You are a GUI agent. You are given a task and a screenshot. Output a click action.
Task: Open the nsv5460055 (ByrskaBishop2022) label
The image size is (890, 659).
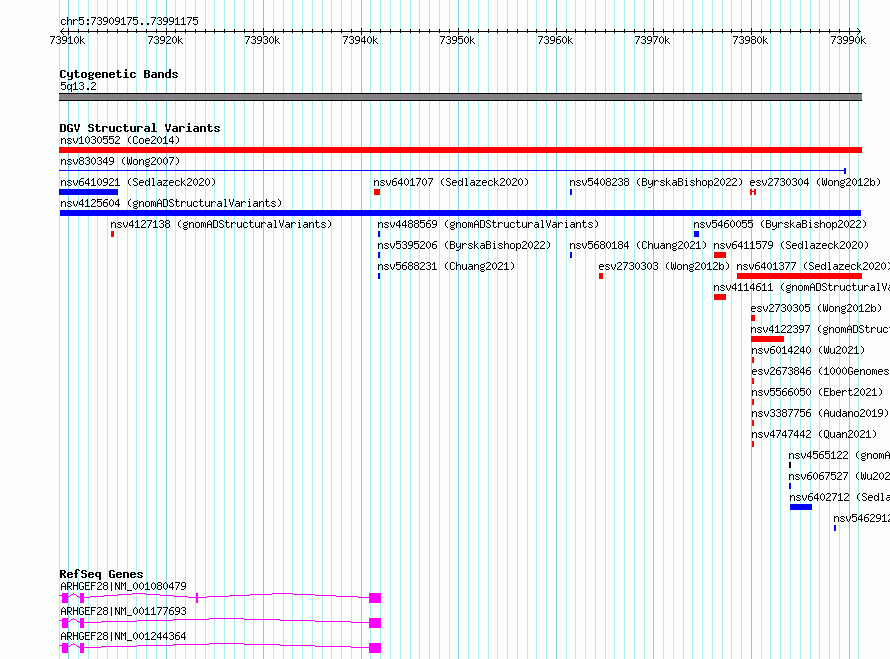(x=780, y=224)
